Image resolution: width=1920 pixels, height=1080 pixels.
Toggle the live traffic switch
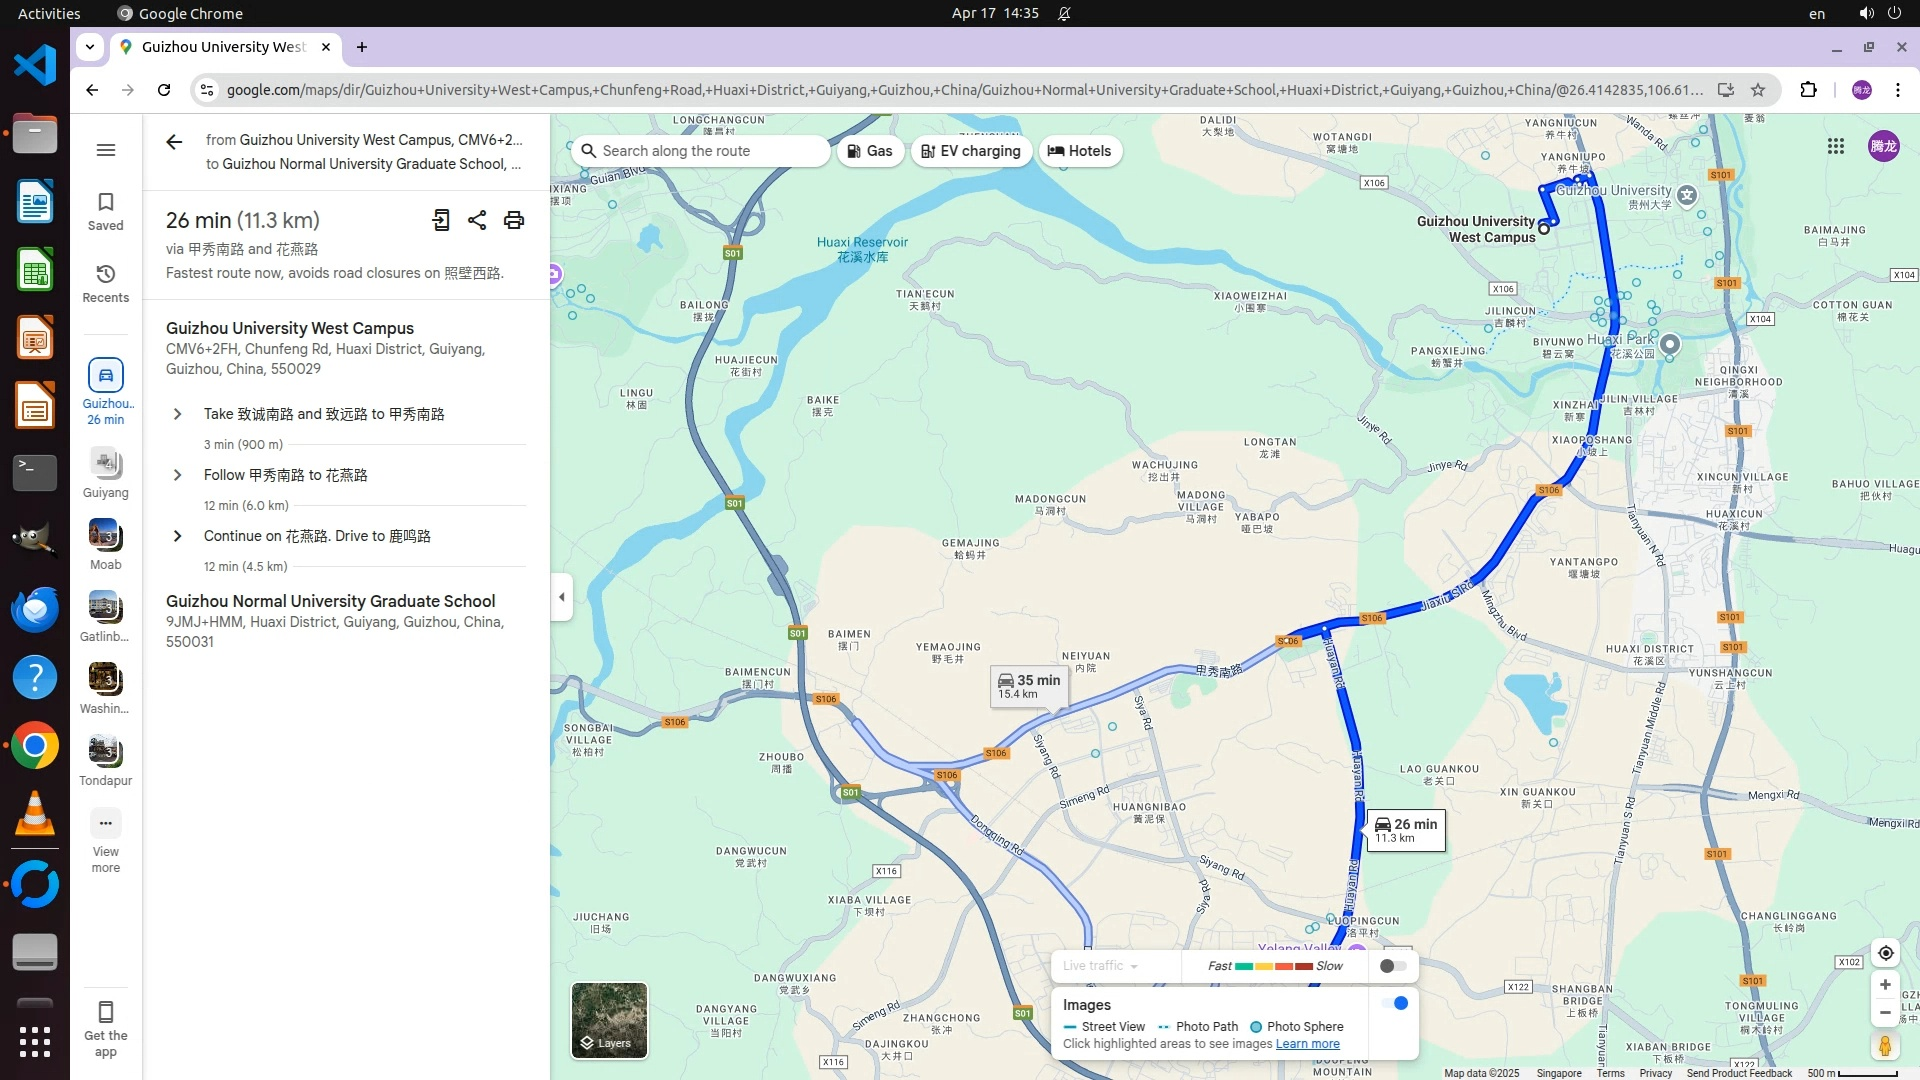(x=1393, y=966)
